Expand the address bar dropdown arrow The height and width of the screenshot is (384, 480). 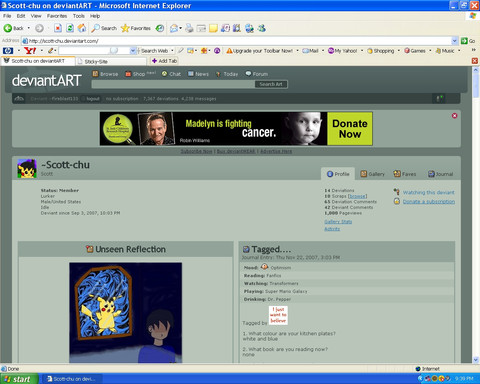tap(454, 41)
